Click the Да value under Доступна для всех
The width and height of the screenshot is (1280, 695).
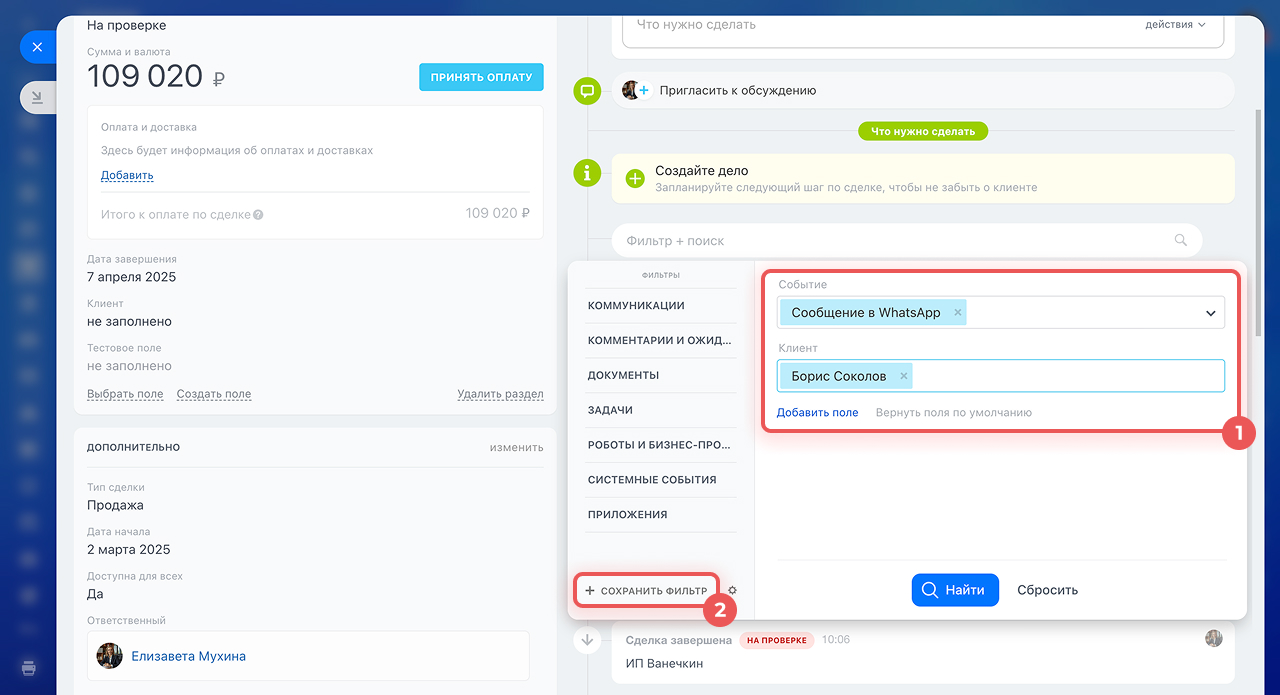tap(95, 594)
